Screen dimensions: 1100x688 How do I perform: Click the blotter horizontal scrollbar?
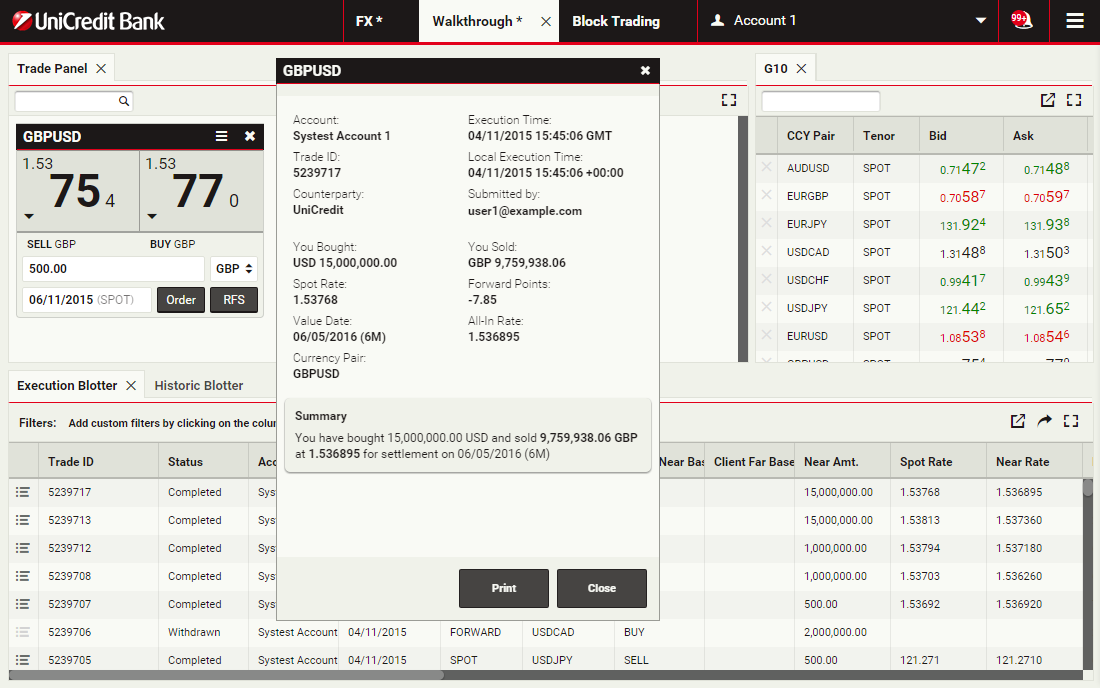225,675
